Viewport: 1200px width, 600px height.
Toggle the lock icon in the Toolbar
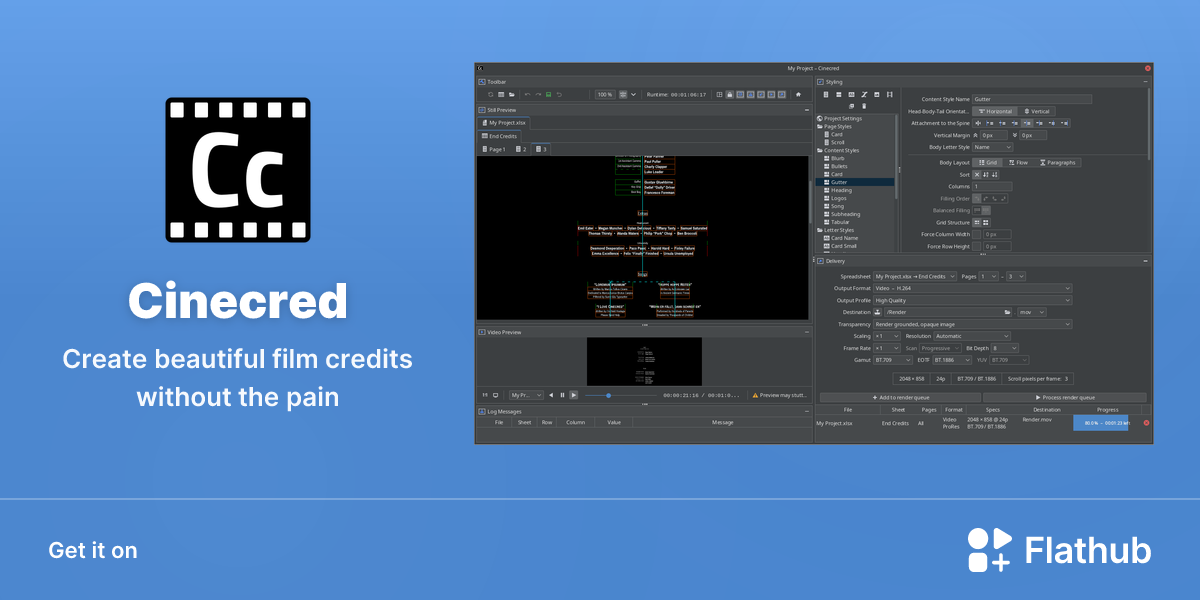(x=730, y=94)
